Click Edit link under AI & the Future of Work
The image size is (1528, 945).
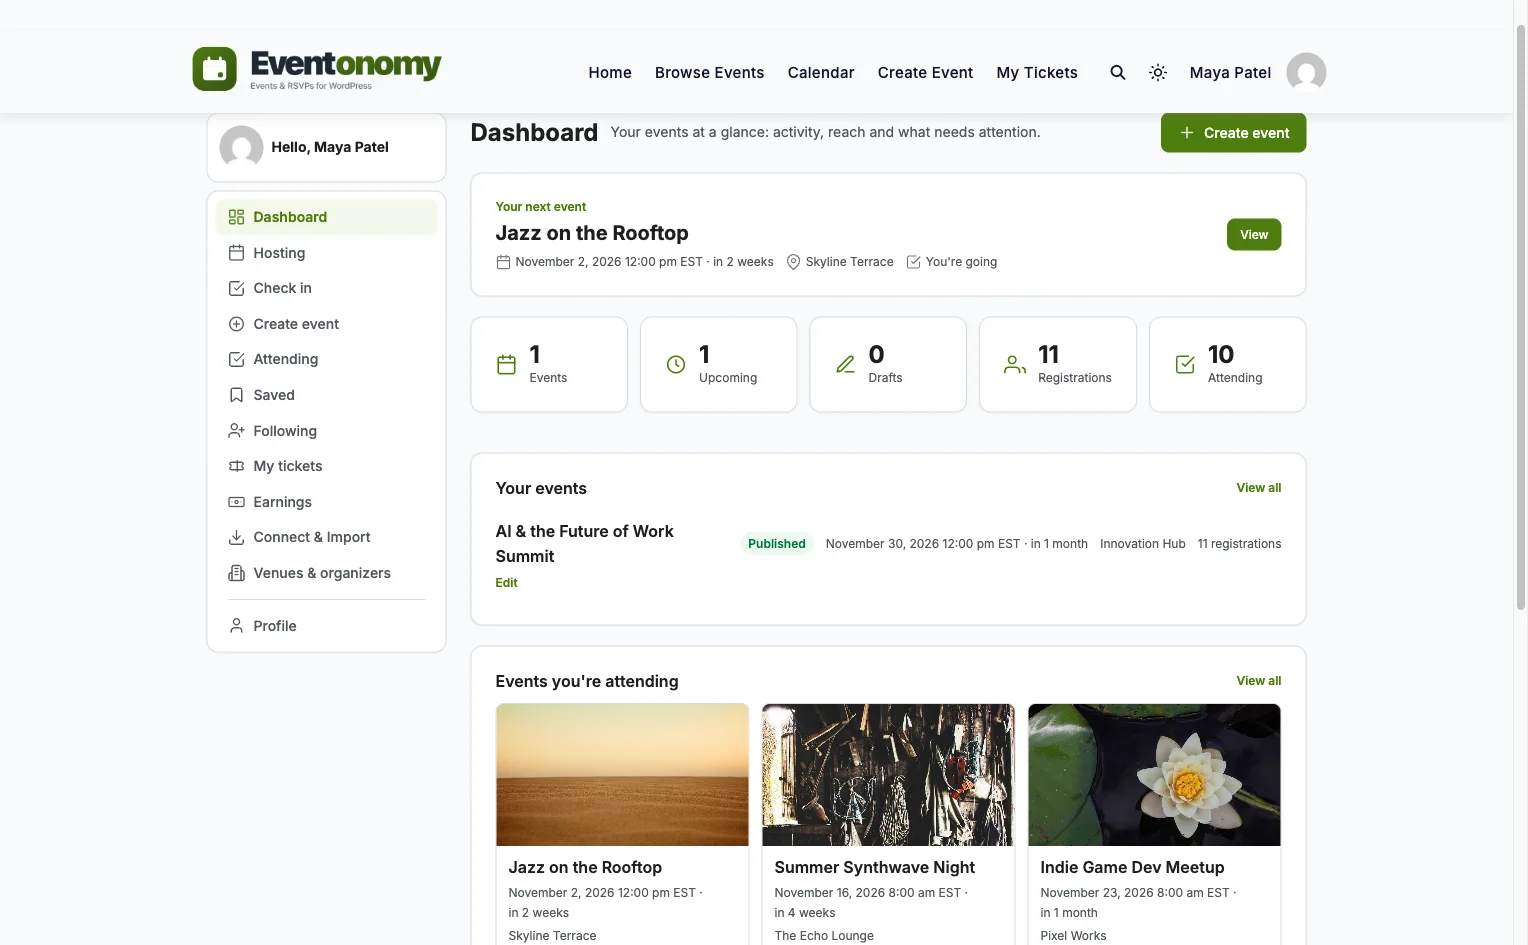[506, 583]
